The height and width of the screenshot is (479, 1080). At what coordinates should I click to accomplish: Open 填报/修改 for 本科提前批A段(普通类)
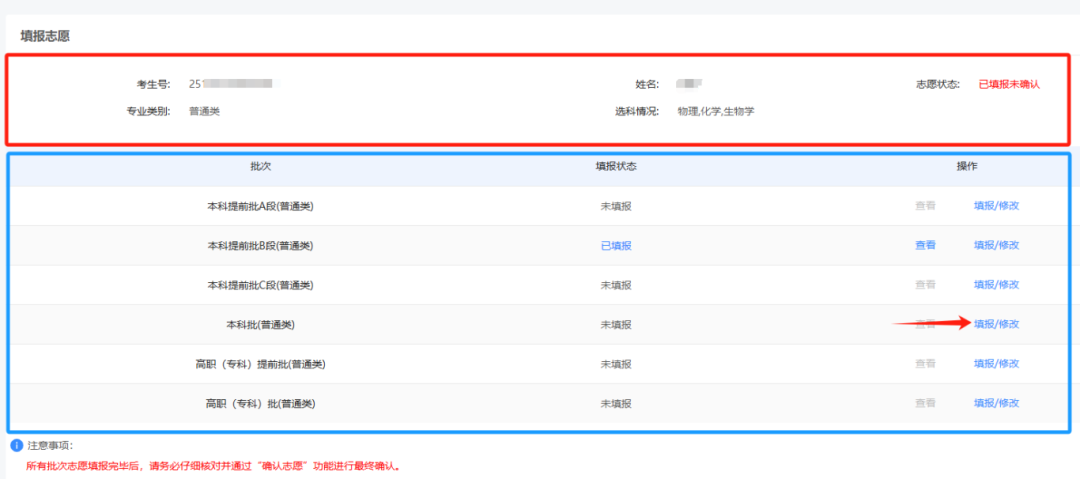(x=996, y=206)
